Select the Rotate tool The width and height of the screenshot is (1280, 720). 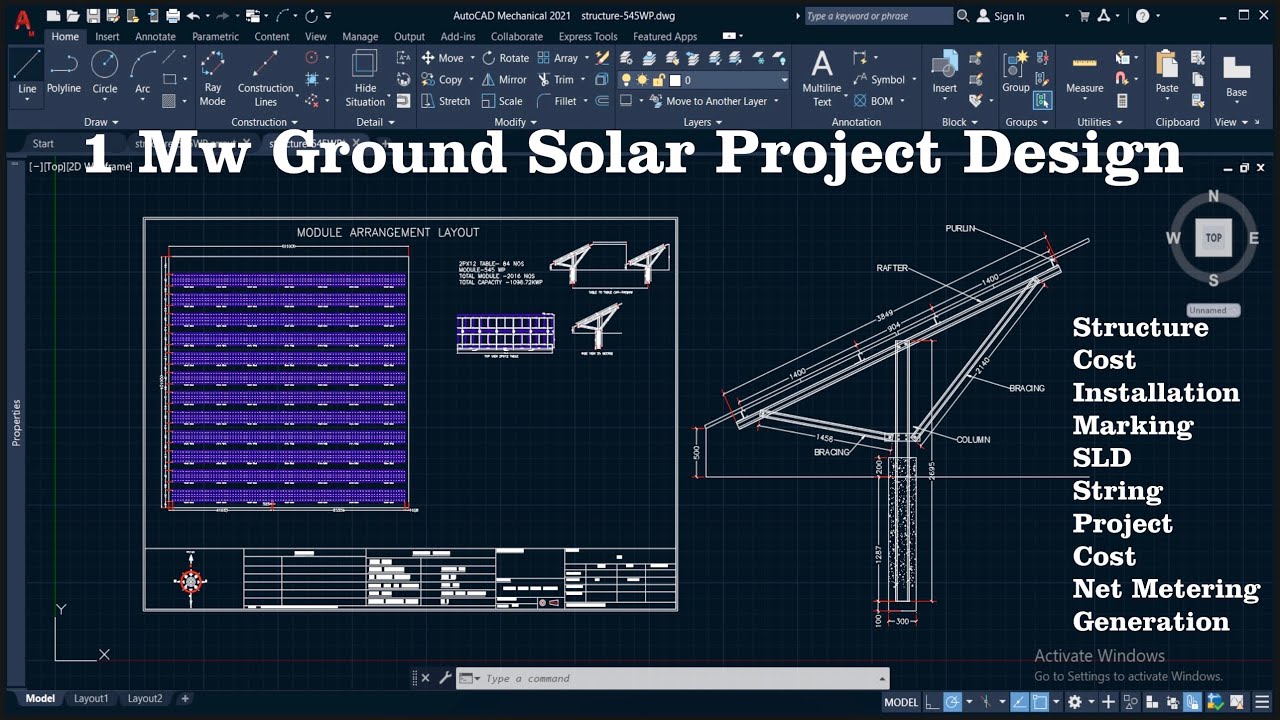(x=505, y=58)
